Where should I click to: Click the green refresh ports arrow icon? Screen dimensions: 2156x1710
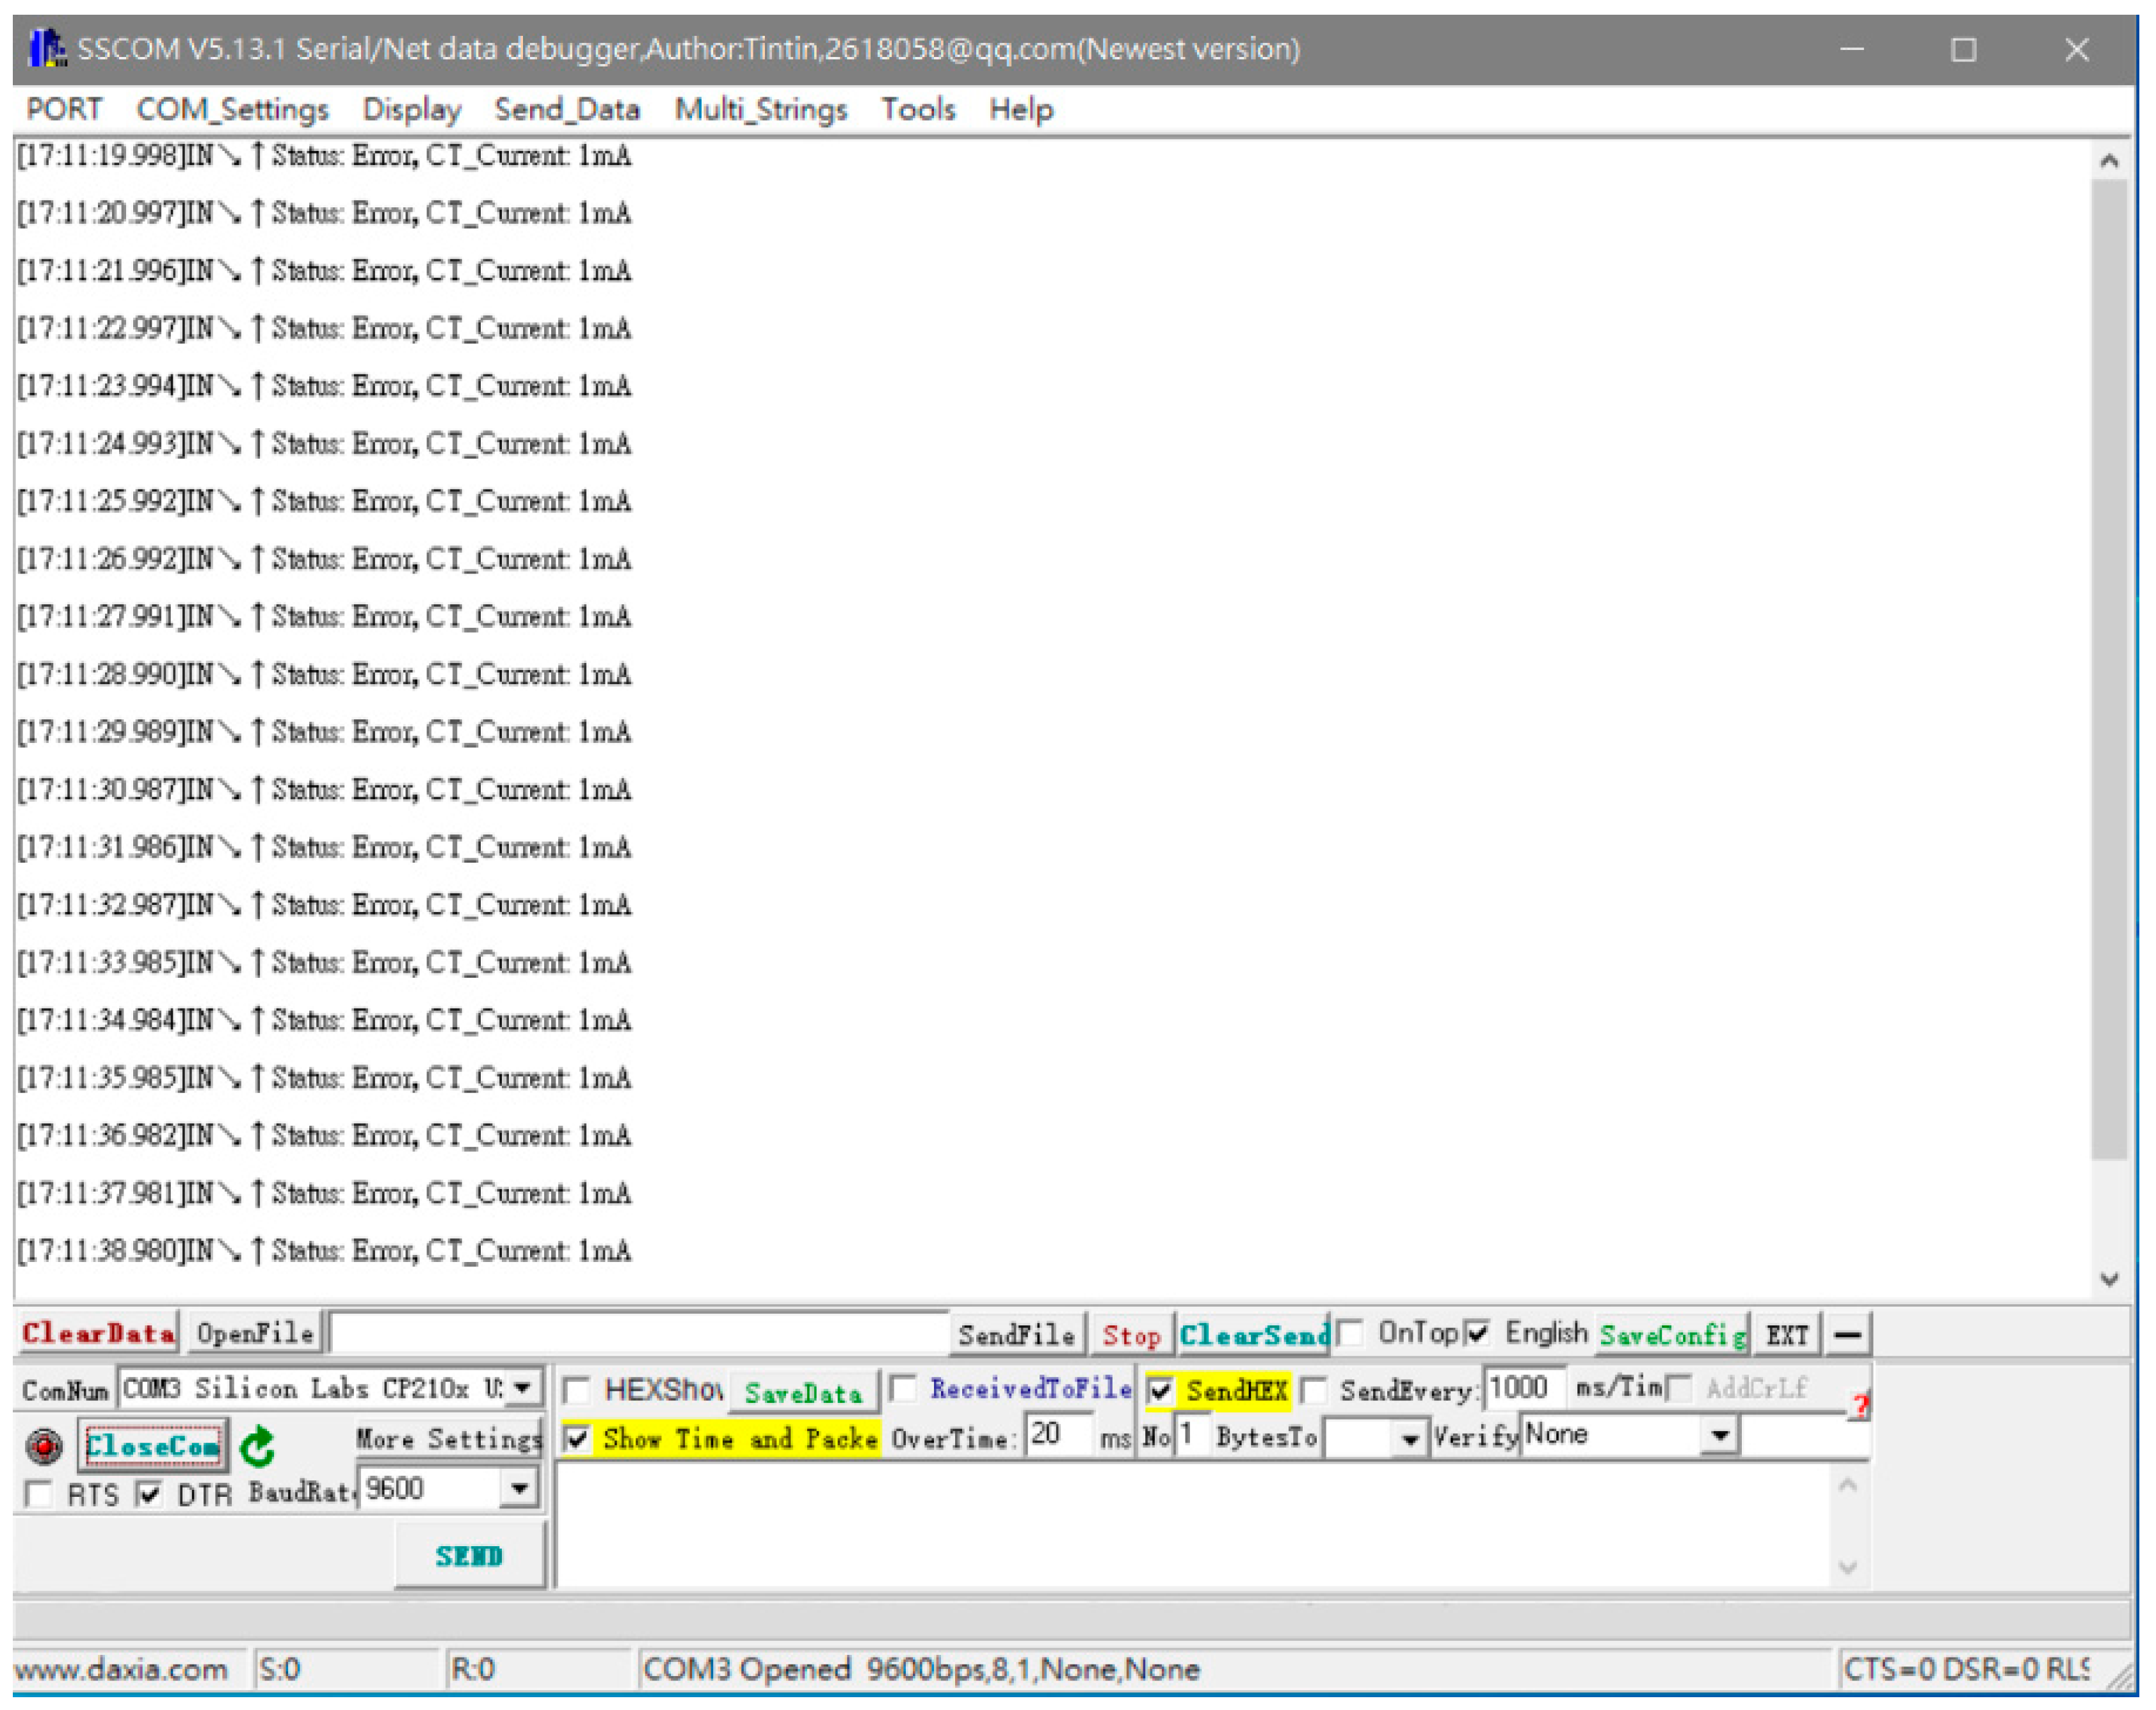point(258,1446)
